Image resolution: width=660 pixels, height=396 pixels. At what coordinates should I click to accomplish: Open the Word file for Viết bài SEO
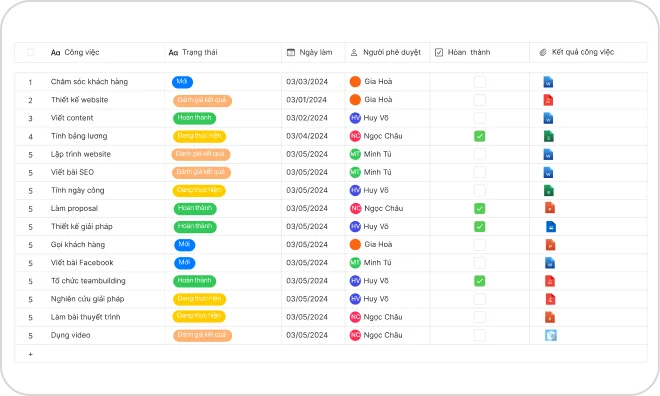[548, 172]
